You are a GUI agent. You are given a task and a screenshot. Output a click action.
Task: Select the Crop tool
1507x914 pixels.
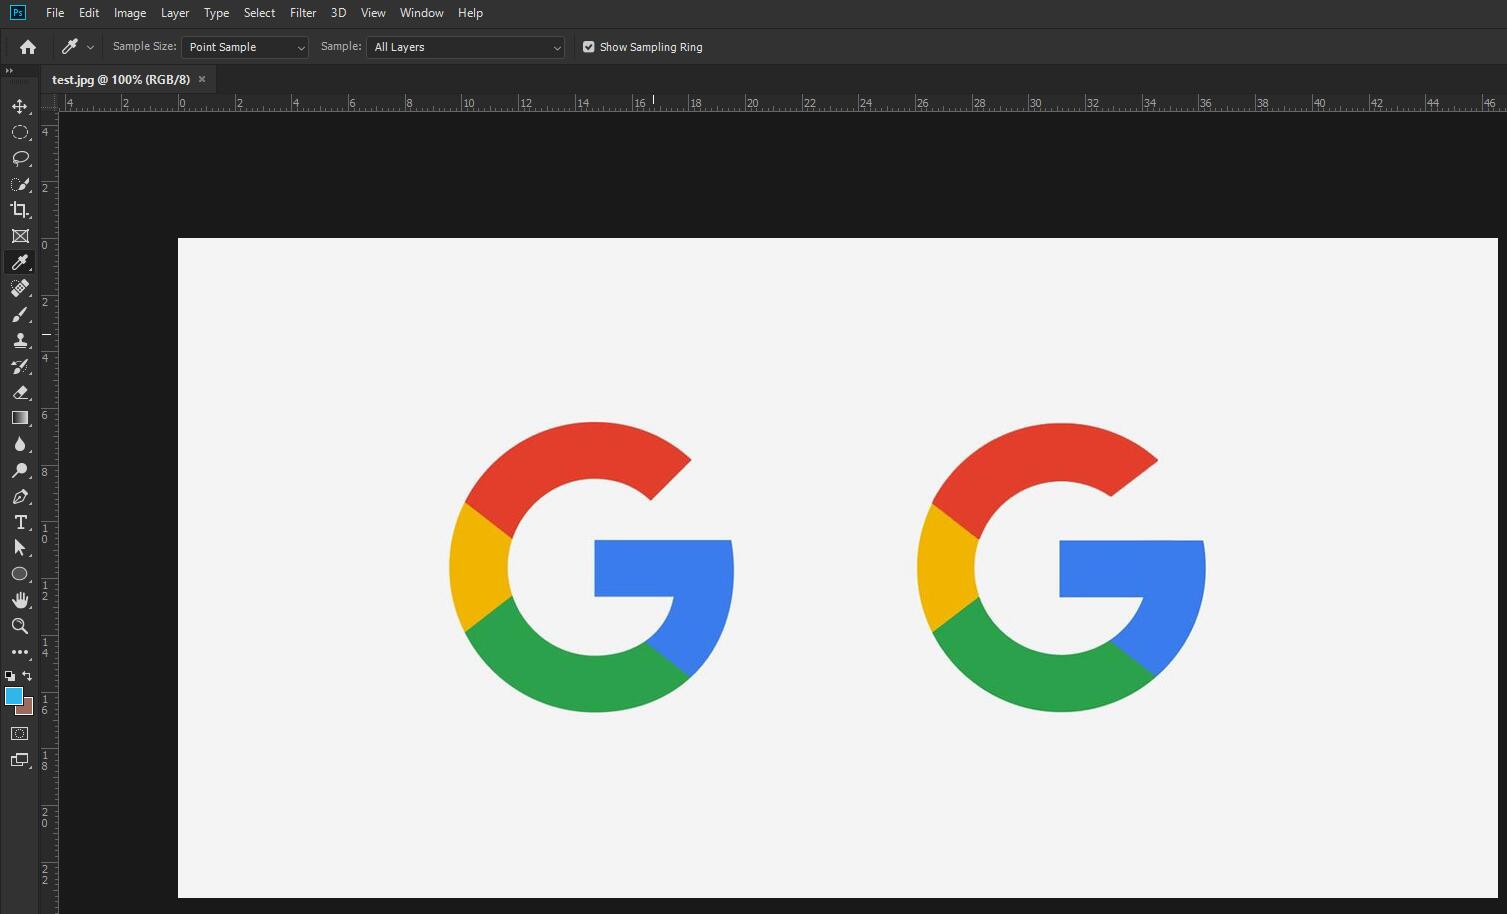pos(20,210)
